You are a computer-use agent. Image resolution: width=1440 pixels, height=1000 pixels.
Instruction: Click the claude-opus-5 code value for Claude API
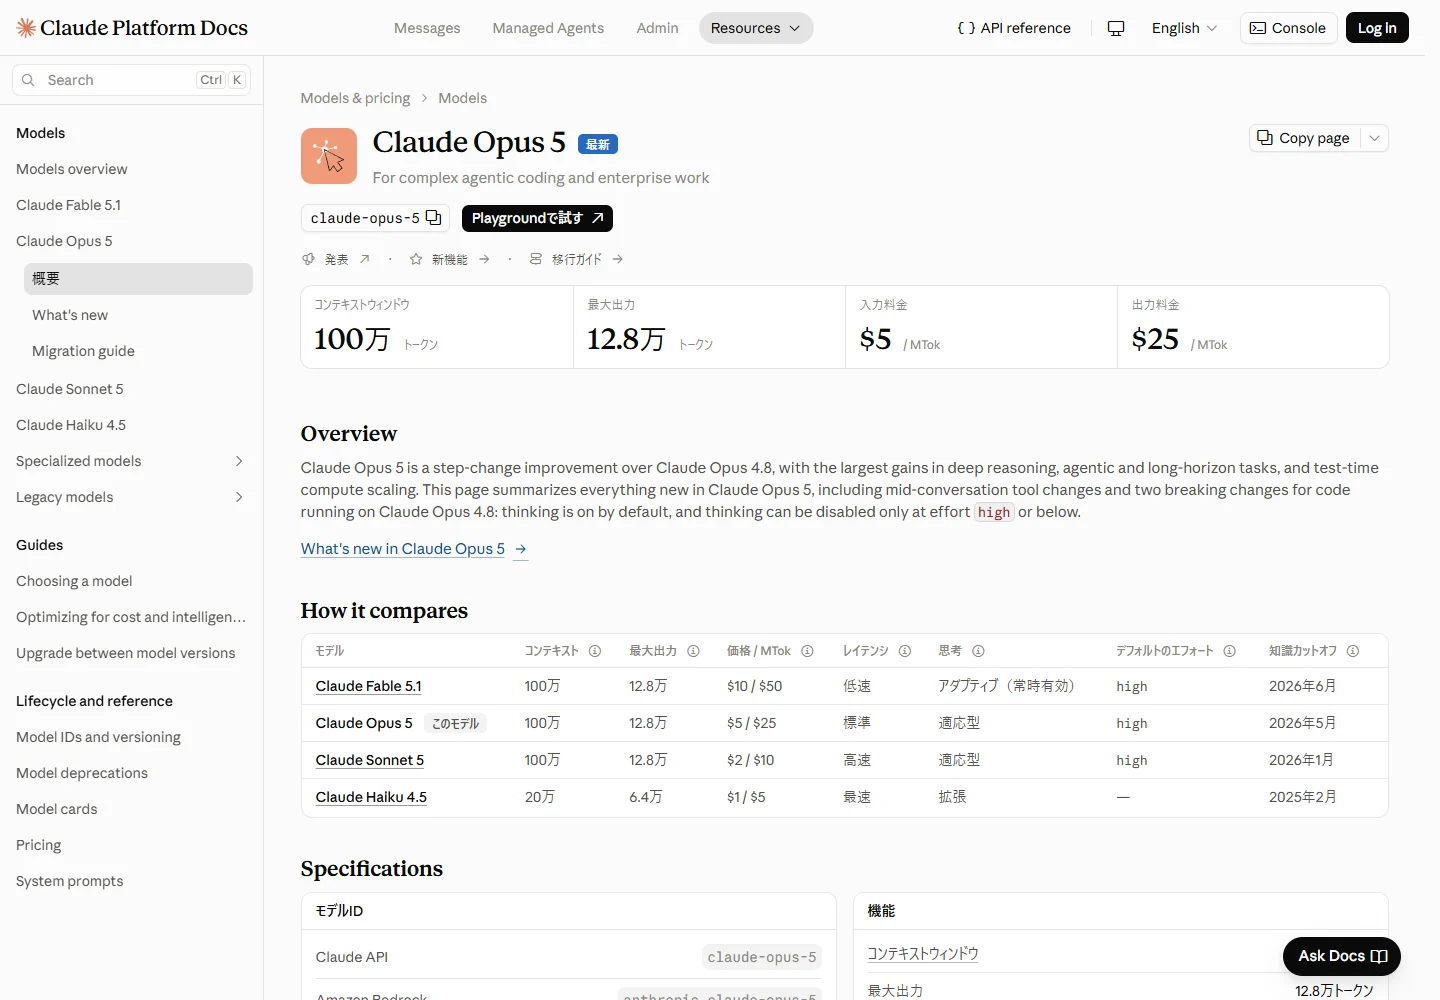(x=762, y=957)
